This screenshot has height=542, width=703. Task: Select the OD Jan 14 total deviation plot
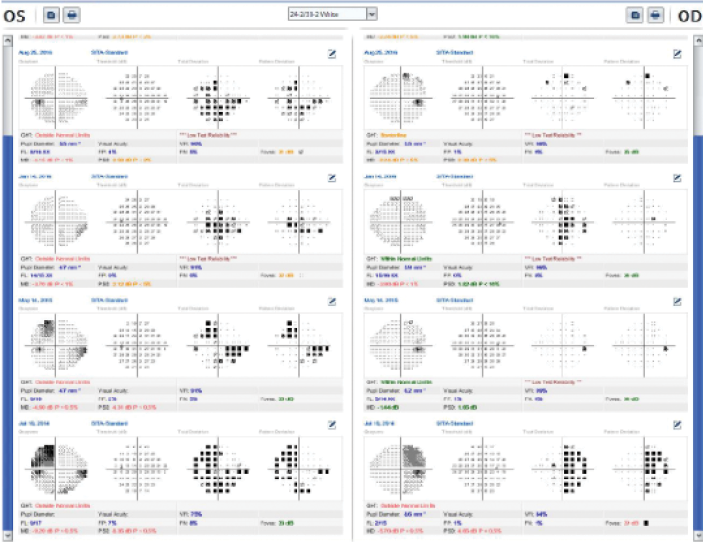click(563, 221)
